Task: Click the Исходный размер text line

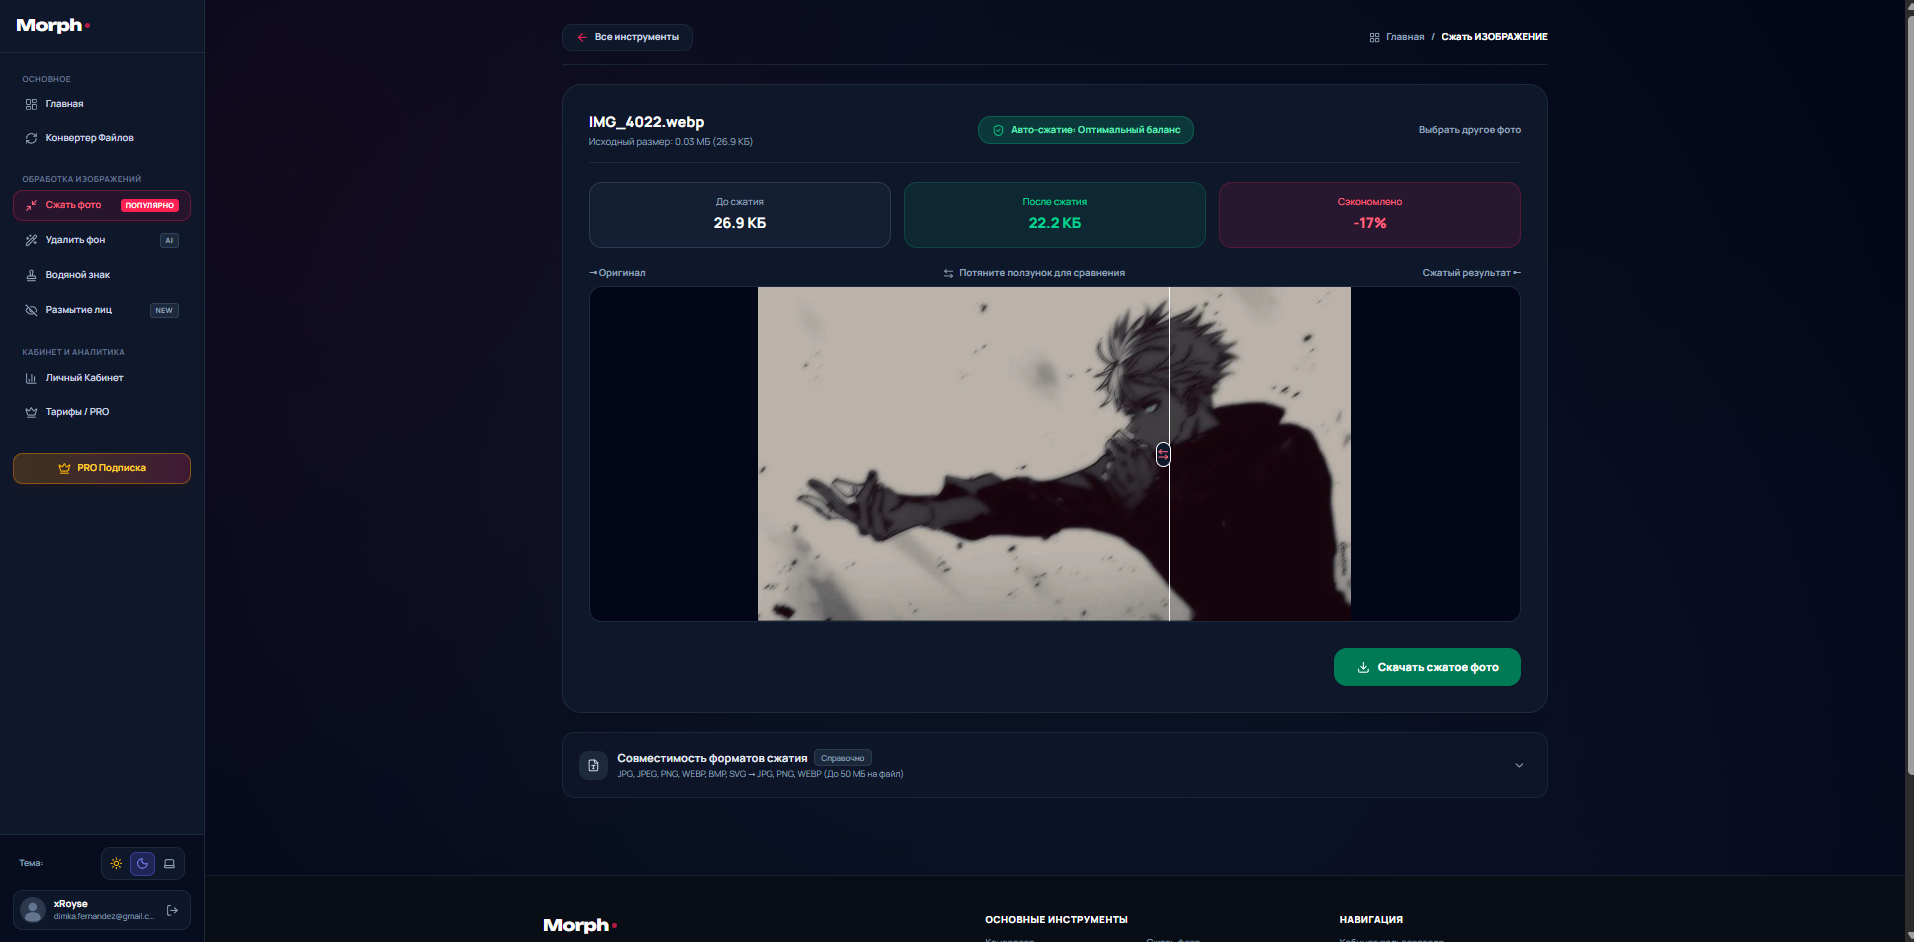Action: click(671, 142)
